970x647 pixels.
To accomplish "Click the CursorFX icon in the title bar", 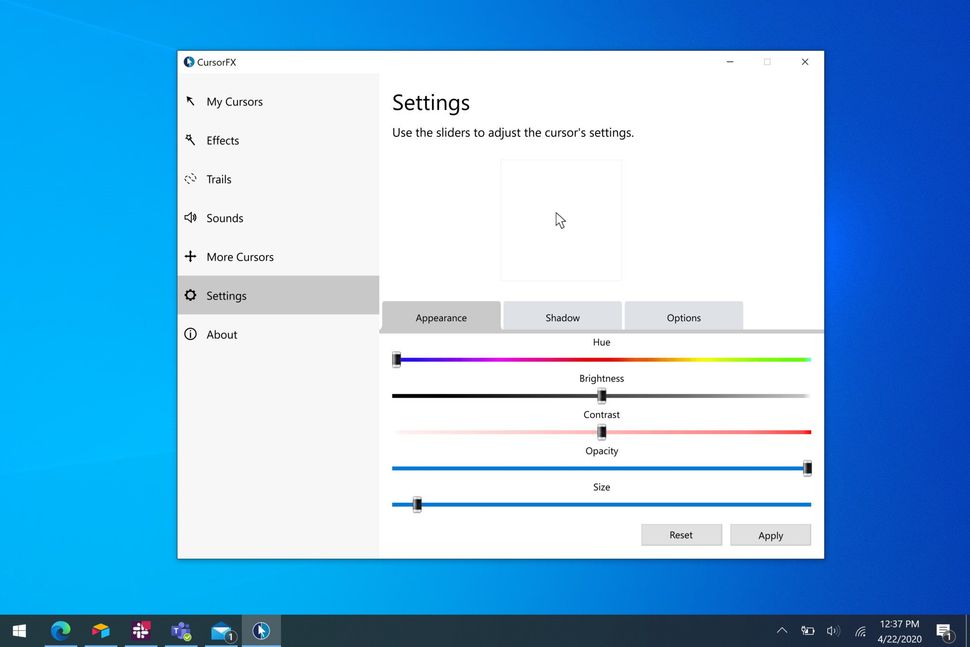I will tap(188, 61).
